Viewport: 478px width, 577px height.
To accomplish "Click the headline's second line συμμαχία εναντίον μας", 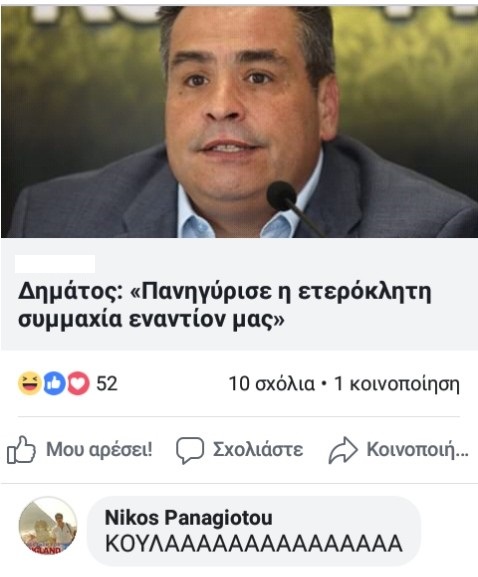I will 151,319.
